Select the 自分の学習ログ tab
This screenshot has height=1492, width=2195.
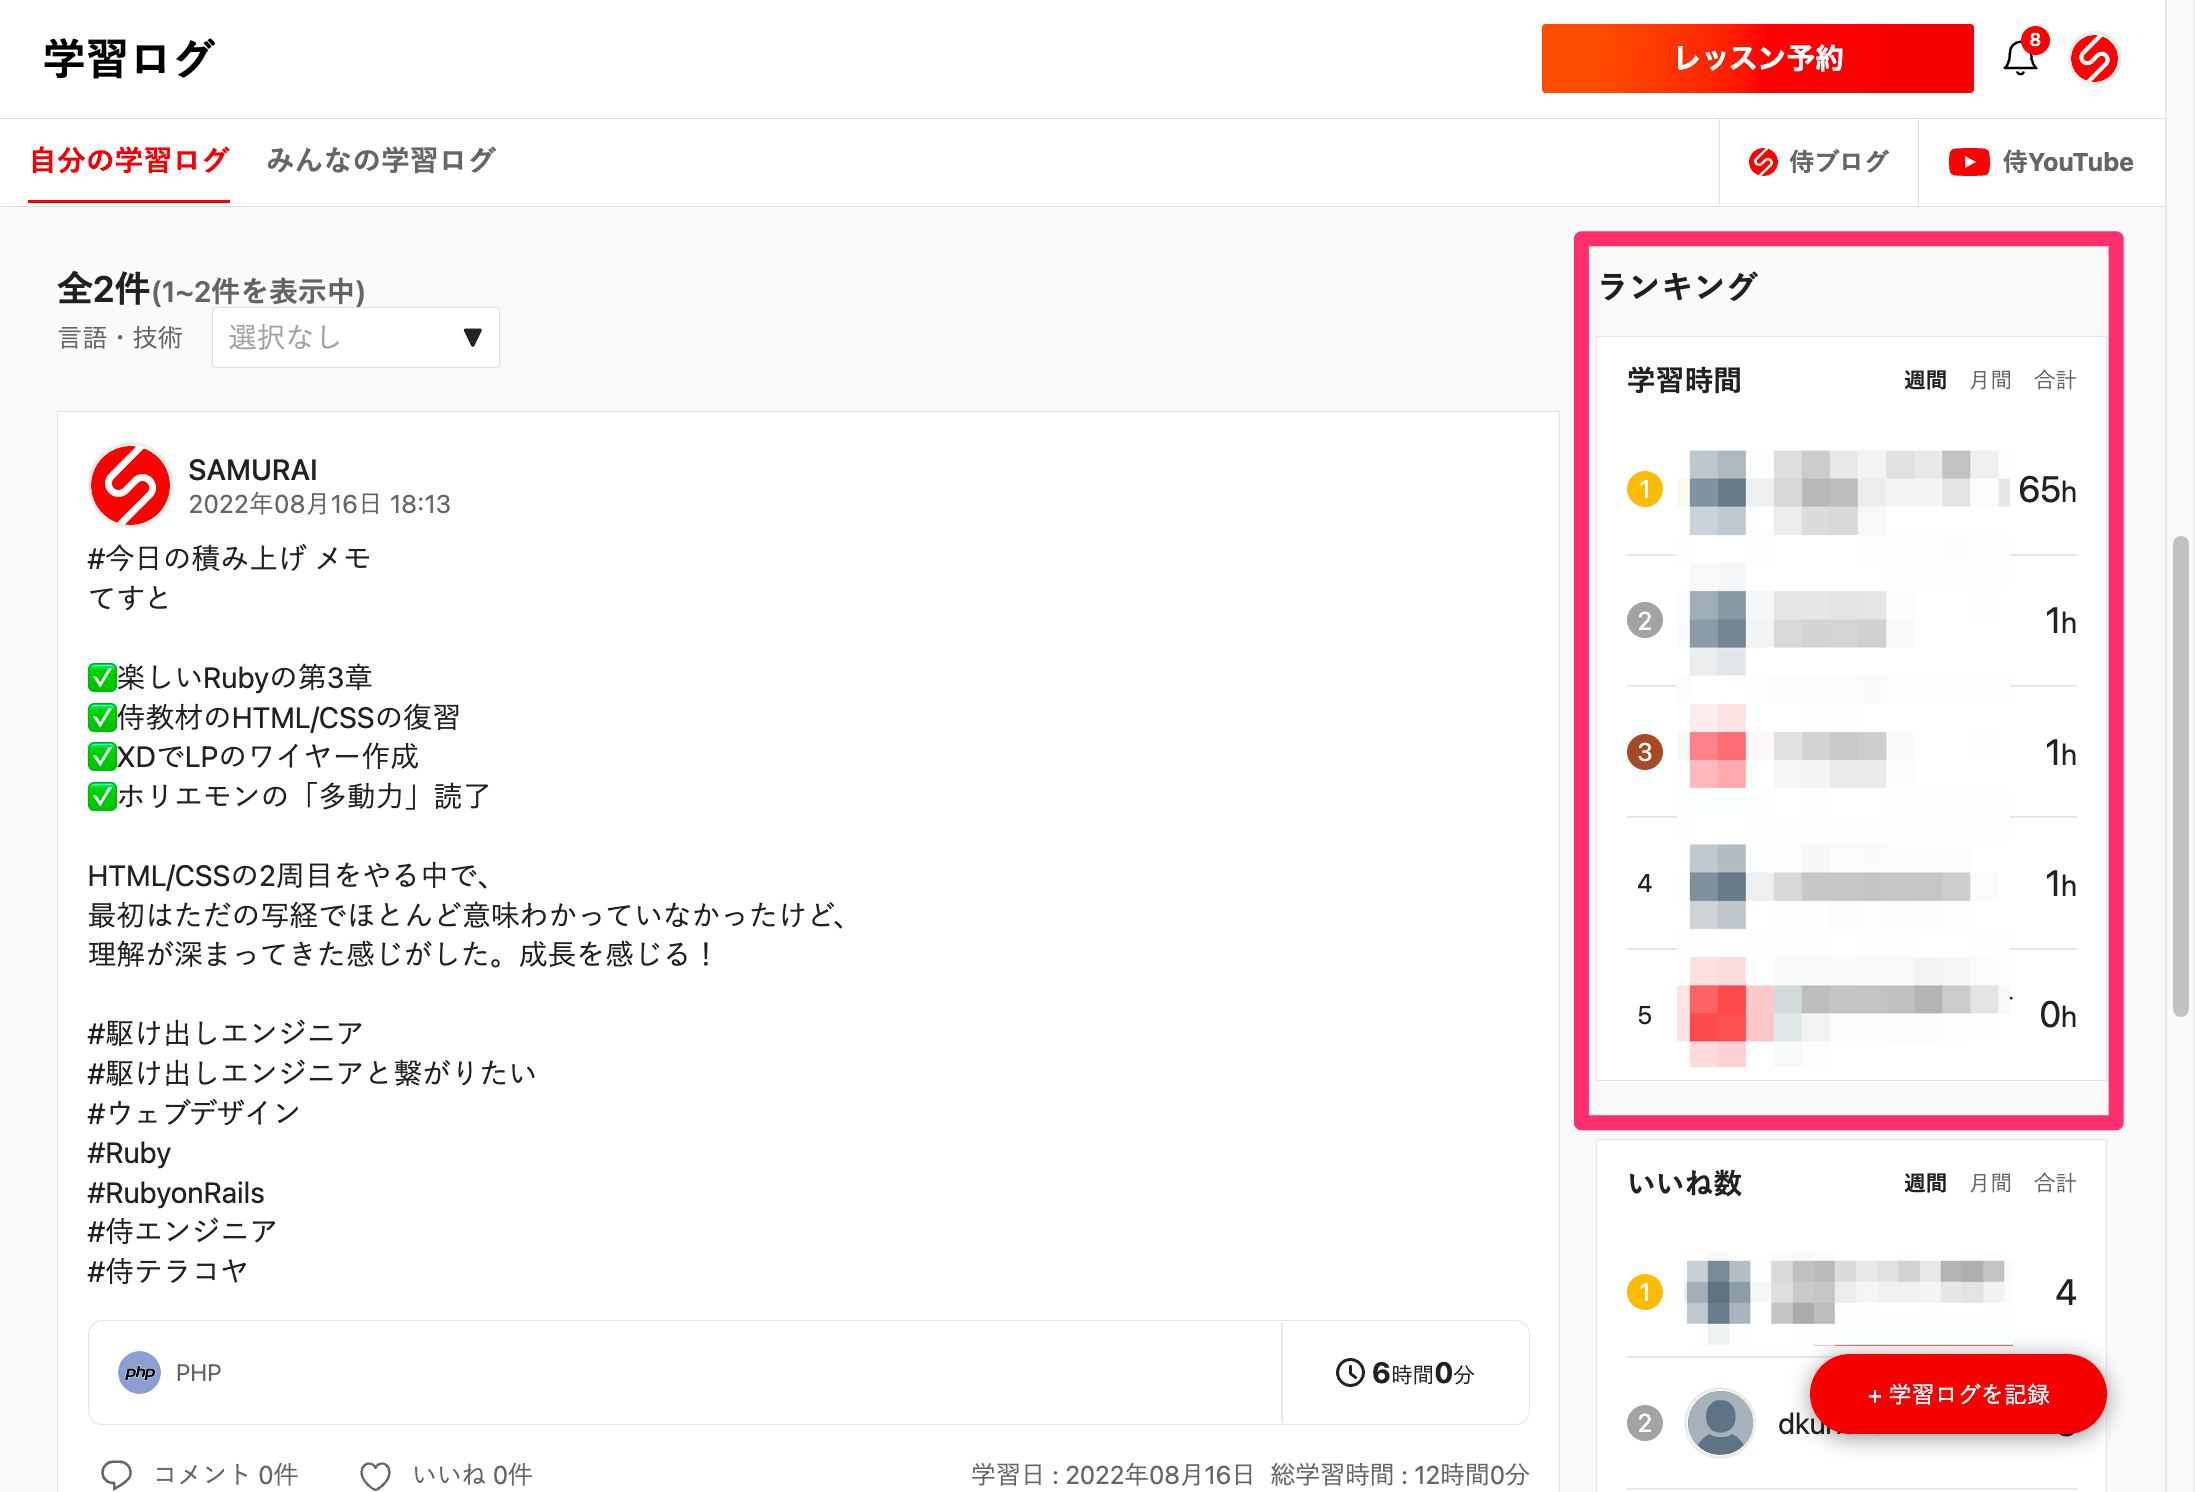[x=129, y=160]
